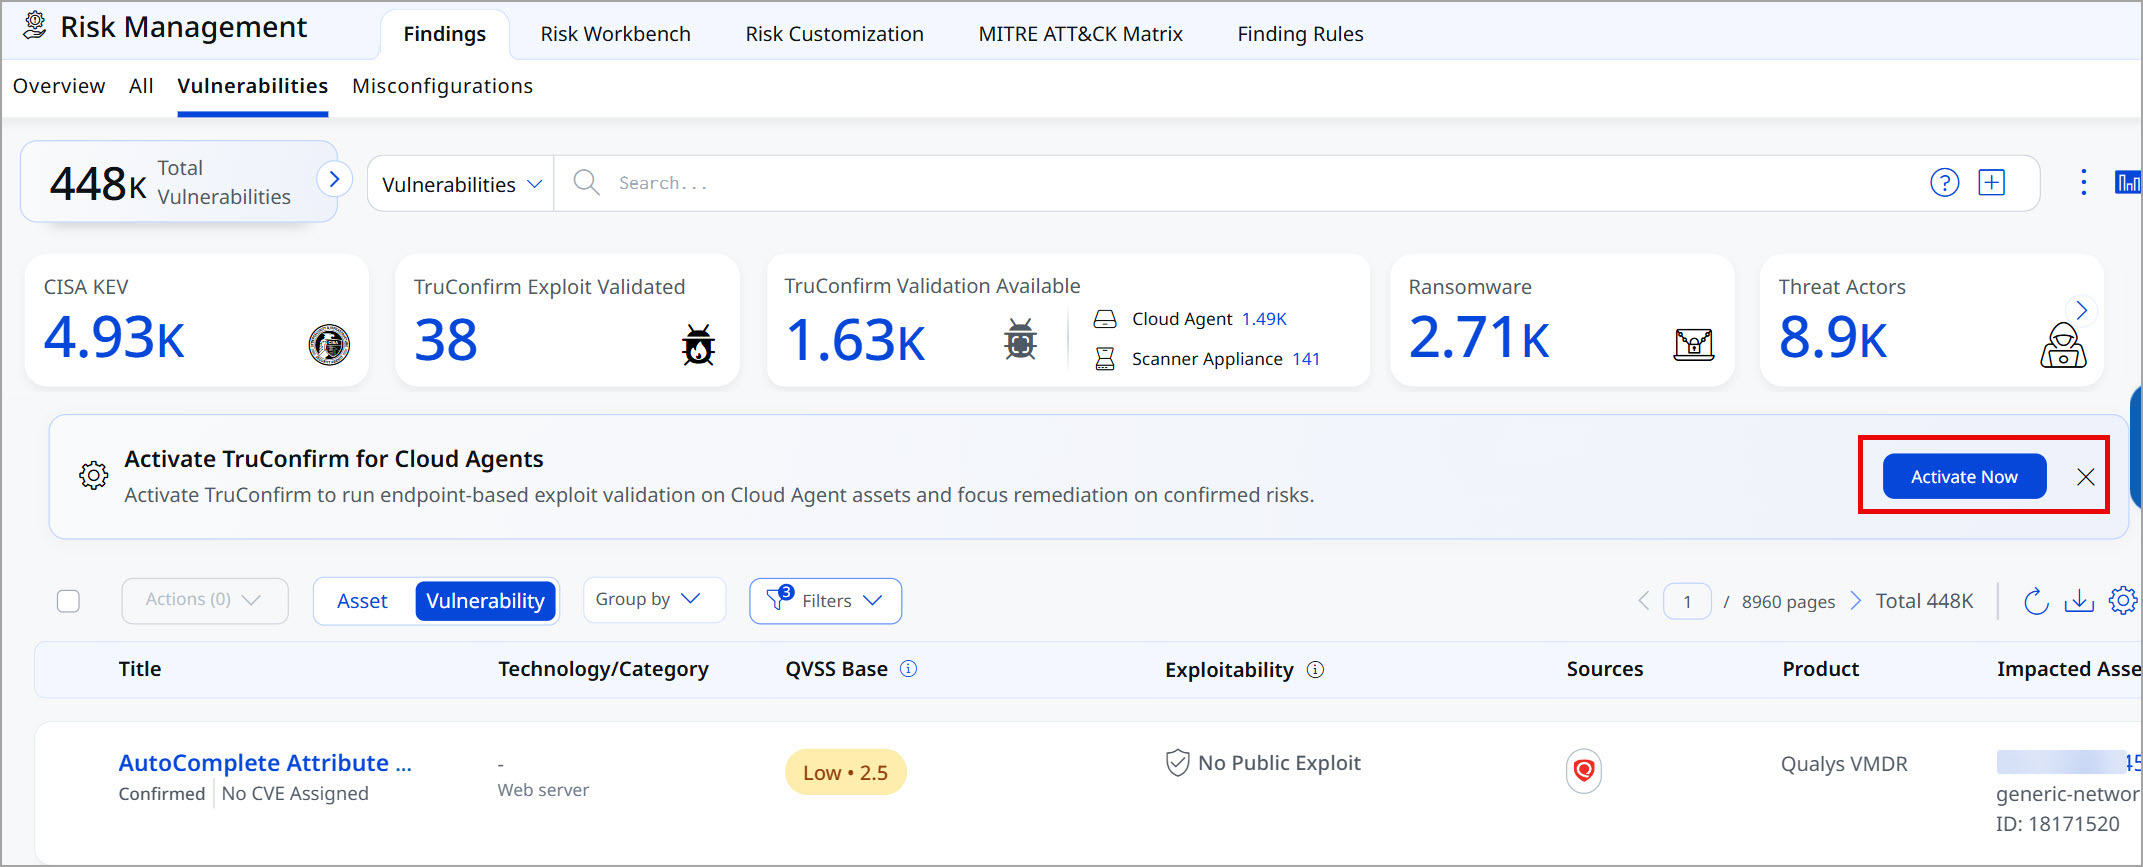Switch to Asset view toggle
The width and height of the screenshot is (2143, 867).
[x=362, y=601]
